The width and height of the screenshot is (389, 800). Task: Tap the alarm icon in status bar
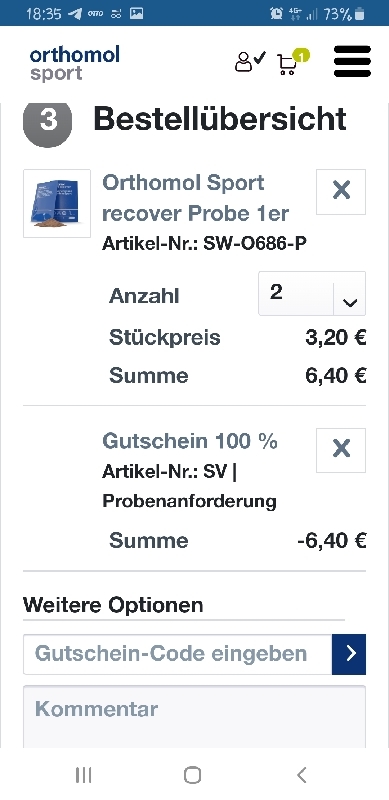coord(276,14)
